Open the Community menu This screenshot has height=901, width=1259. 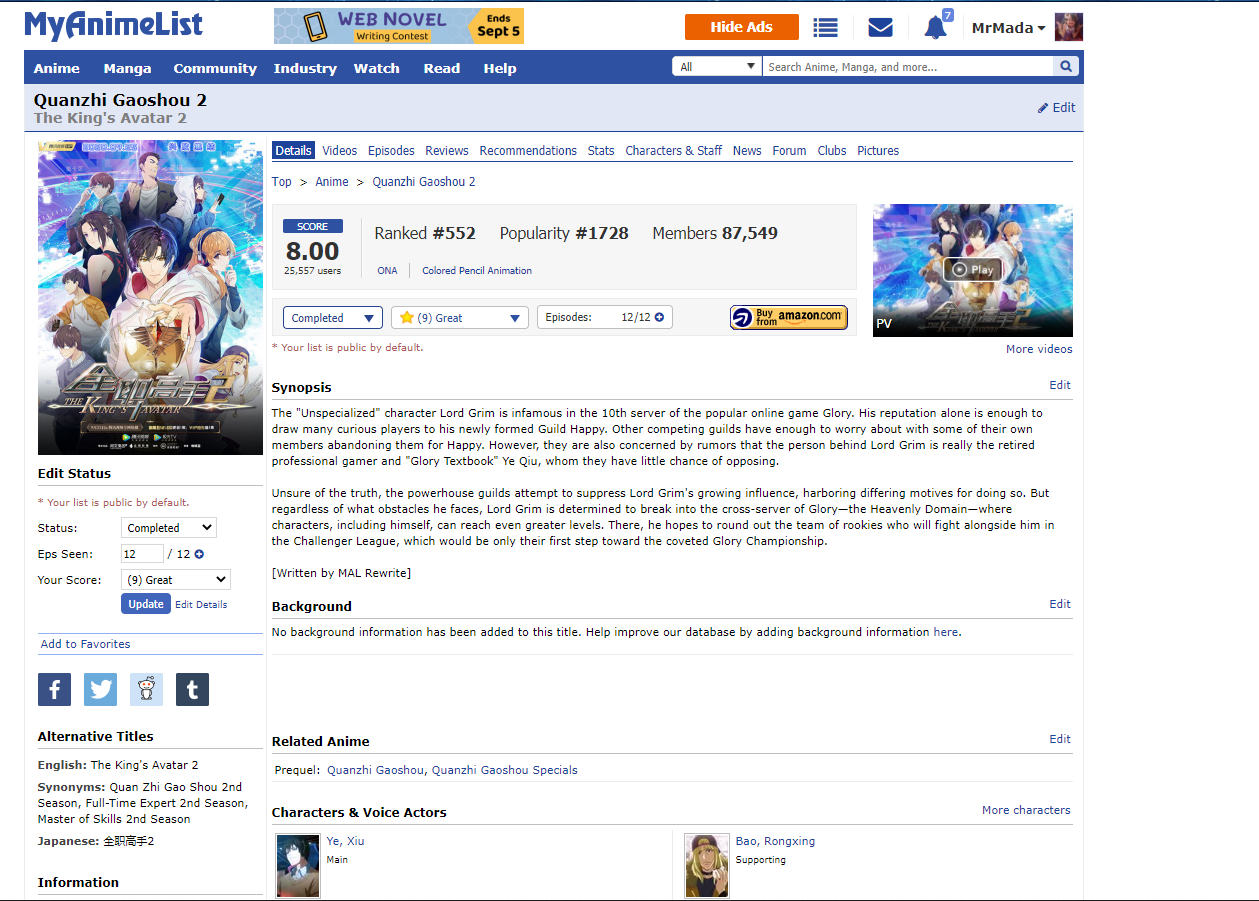point(215,68)
